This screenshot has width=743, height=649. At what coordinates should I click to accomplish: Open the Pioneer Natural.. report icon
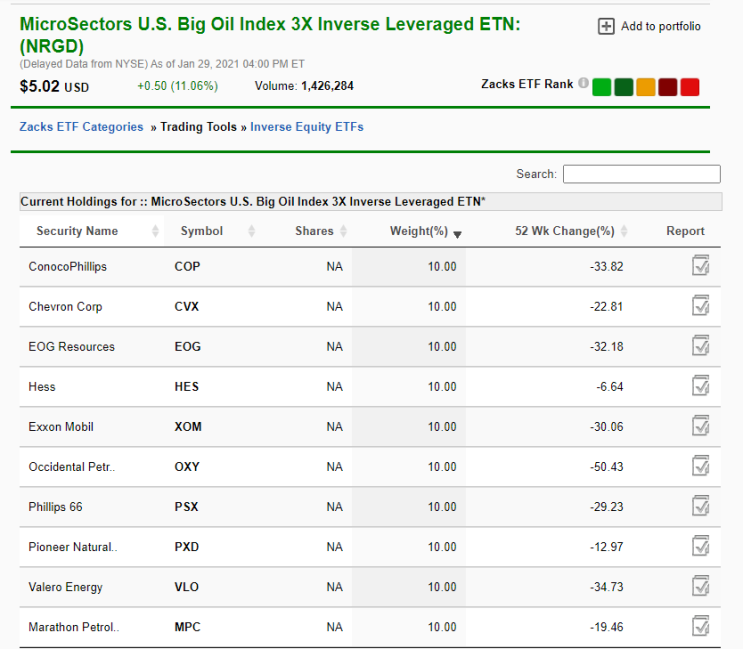point(700,546)
